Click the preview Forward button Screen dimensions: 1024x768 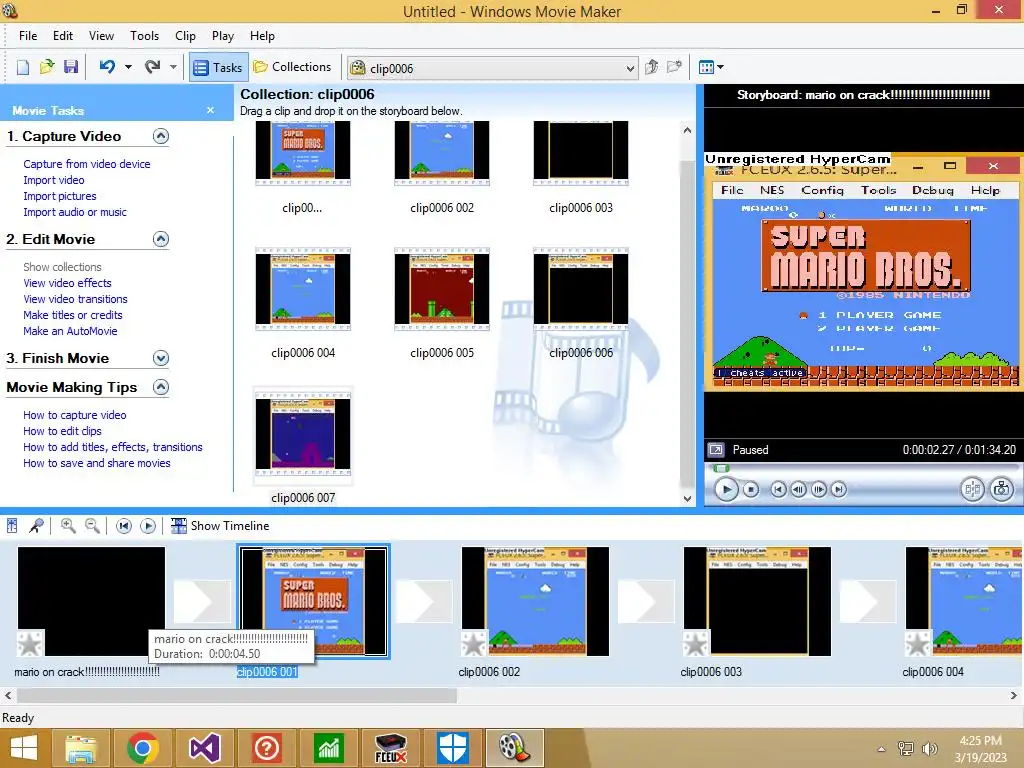(839, 489)
